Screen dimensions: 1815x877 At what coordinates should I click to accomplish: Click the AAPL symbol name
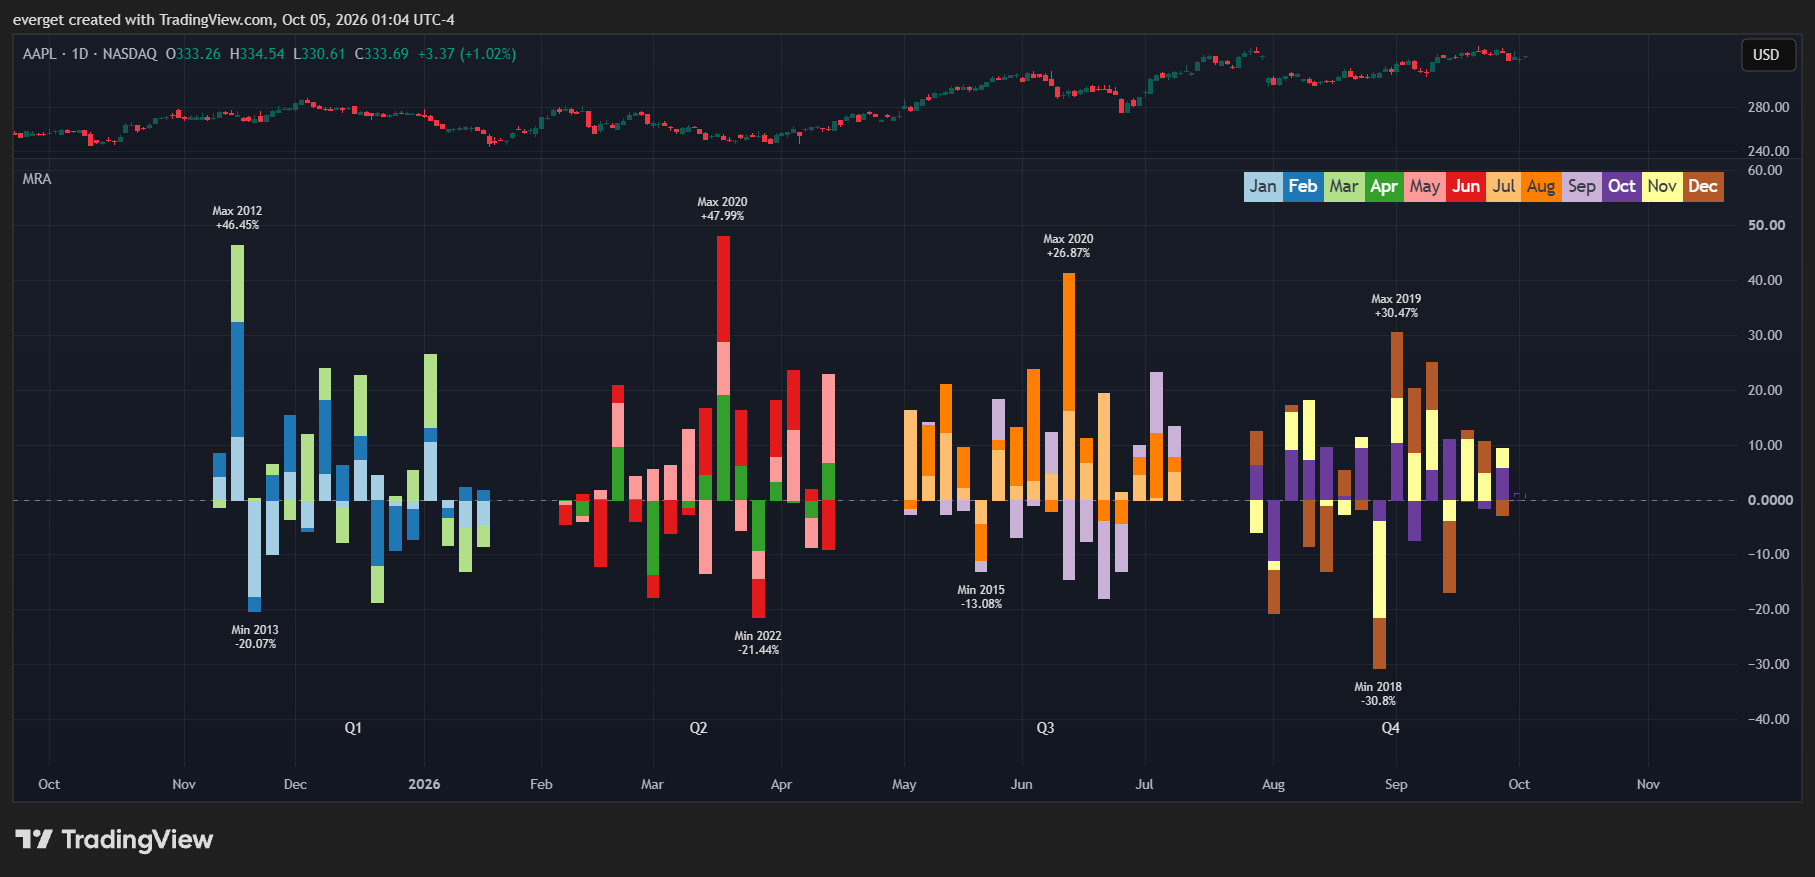pyautogui.click(x=40, y=54)
